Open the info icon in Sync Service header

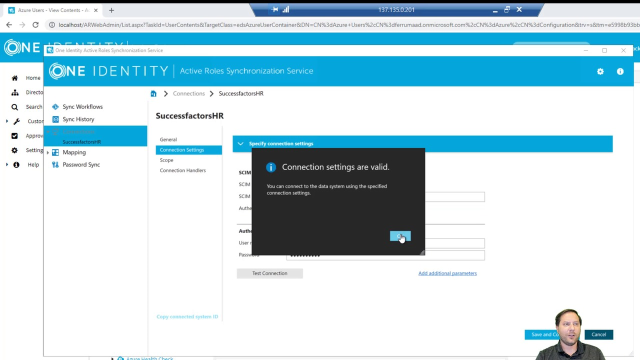click(x=620, y=71)
